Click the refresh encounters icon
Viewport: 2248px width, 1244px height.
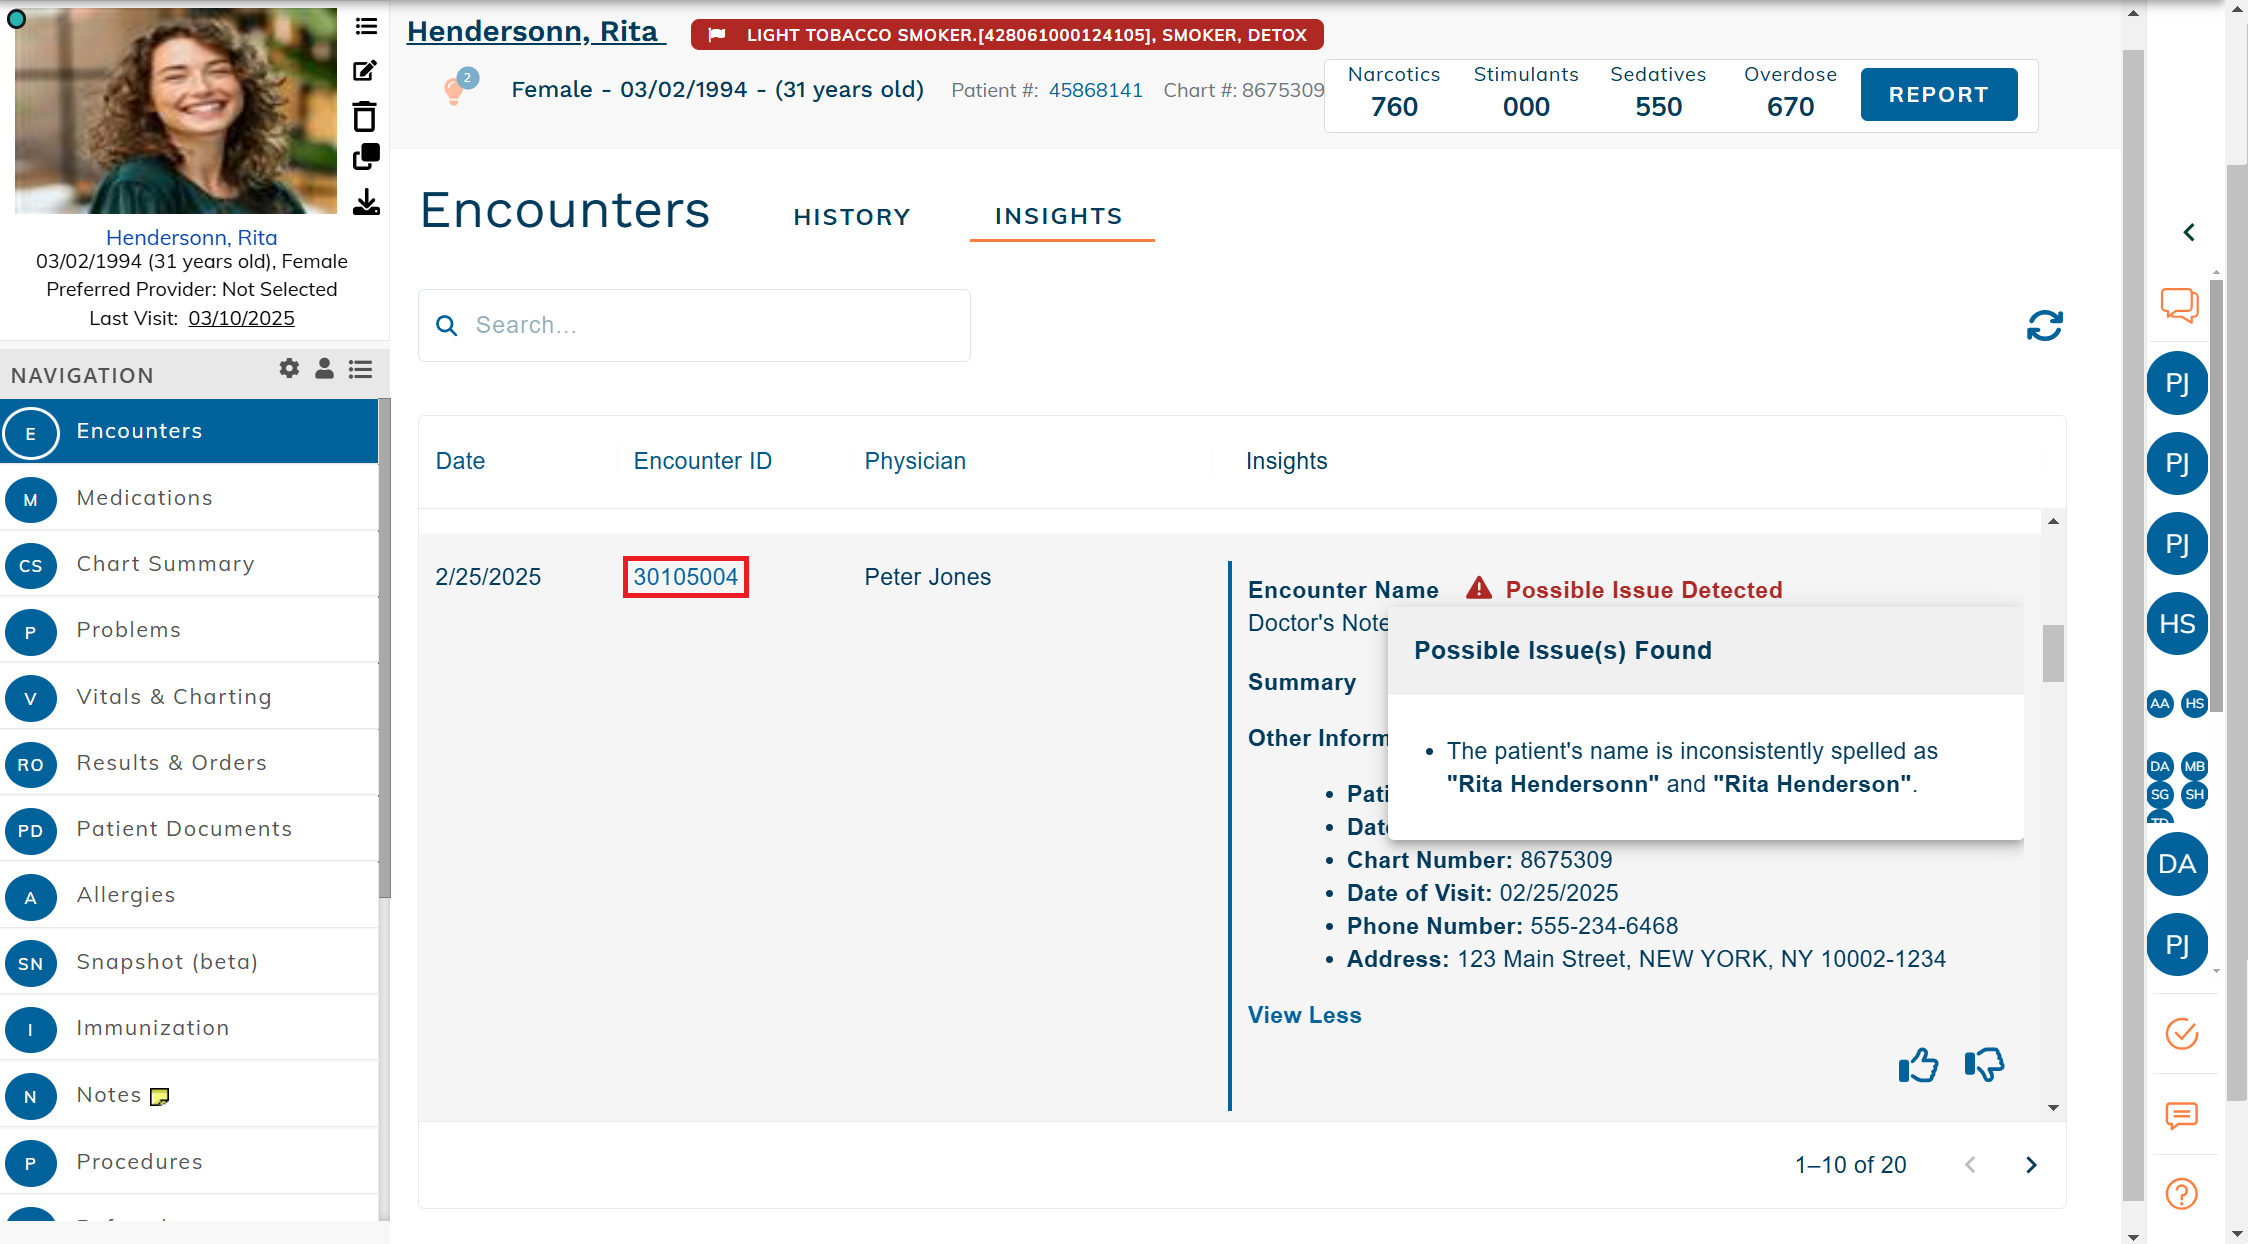(x=2044, y=325)
